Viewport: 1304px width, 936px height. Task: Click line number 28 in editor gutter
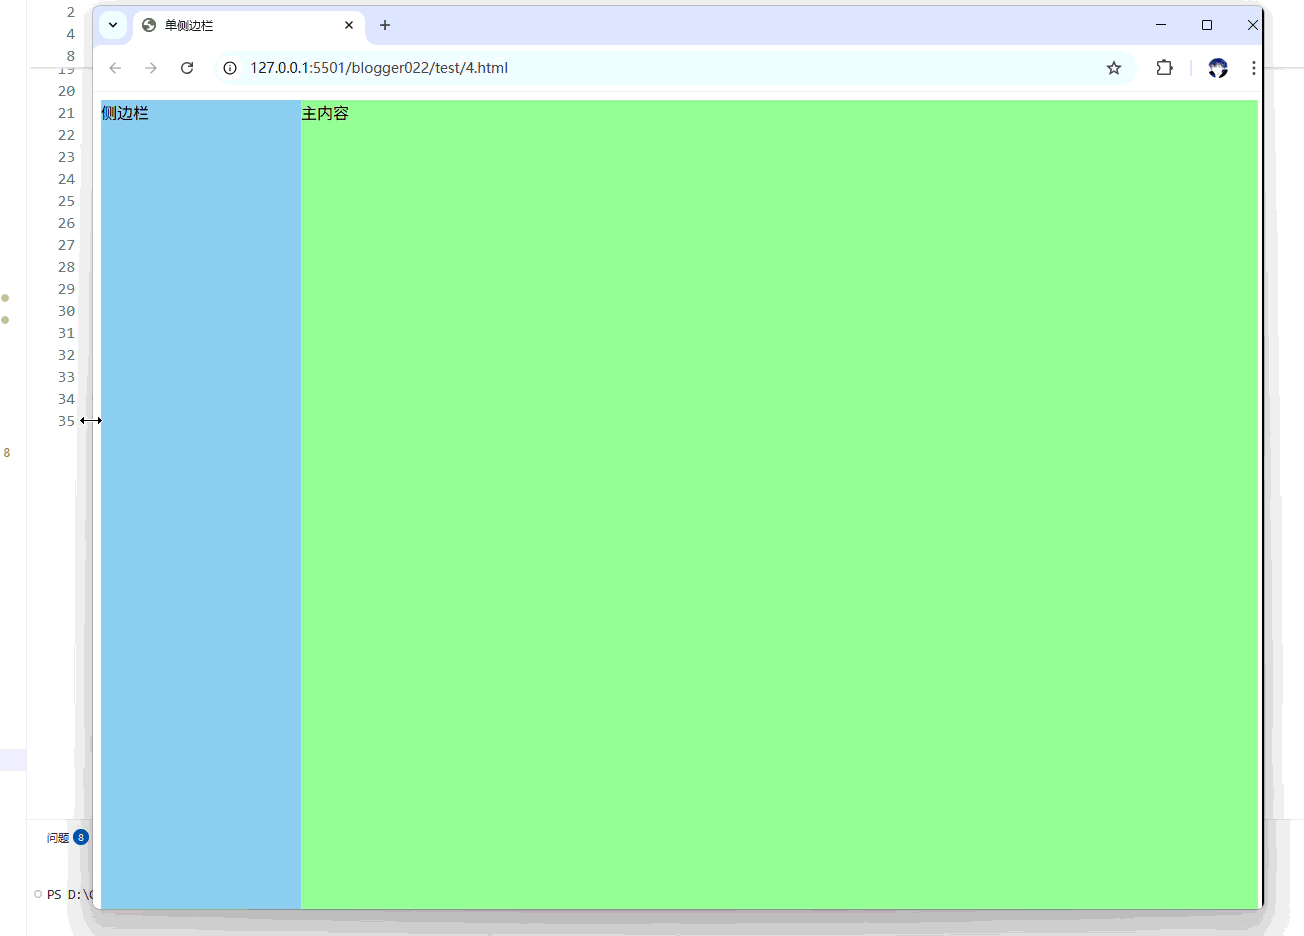66,267
